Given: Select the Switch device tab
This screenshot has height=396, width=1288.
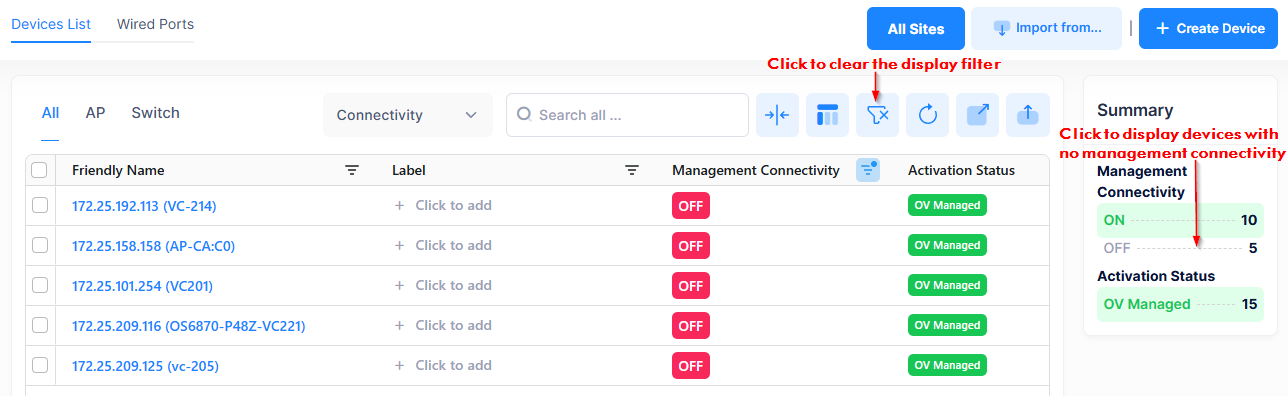Looking at the screenshot, I should pyautogui.click(x=156, y=113).
